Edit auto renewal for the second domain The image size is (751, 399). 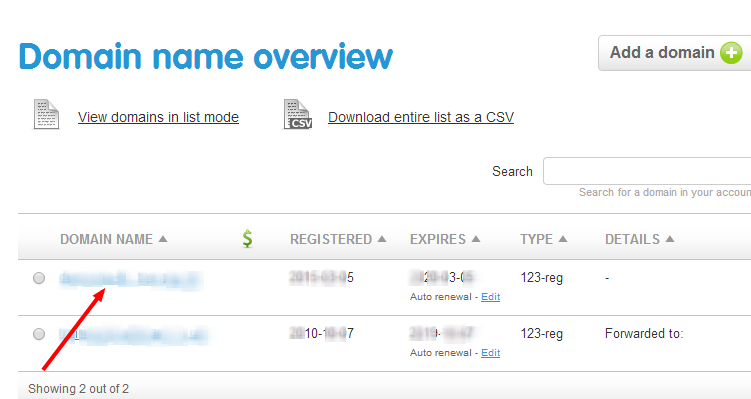[x=490, y=353]
